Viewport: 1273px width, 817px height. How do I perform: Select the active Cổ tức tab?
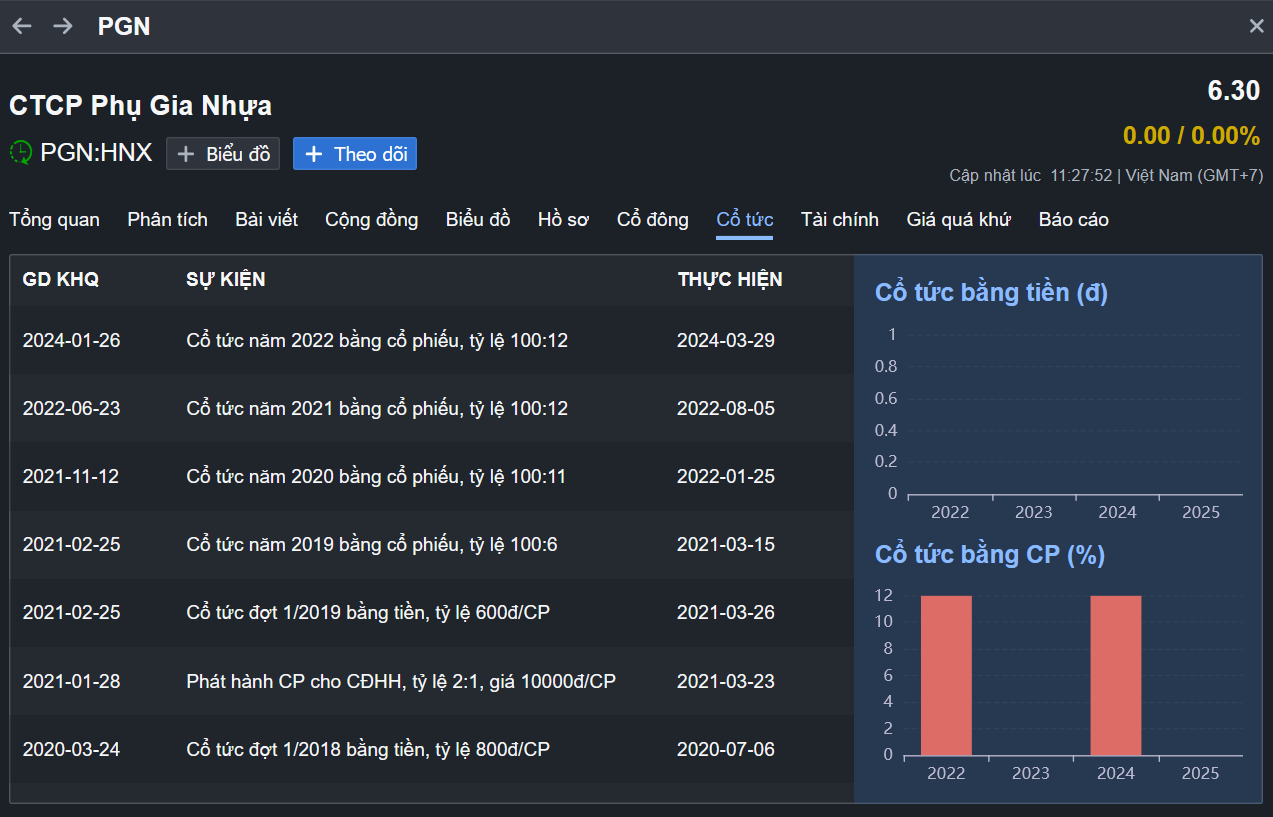pyautogui.click(x=745, y=219)
